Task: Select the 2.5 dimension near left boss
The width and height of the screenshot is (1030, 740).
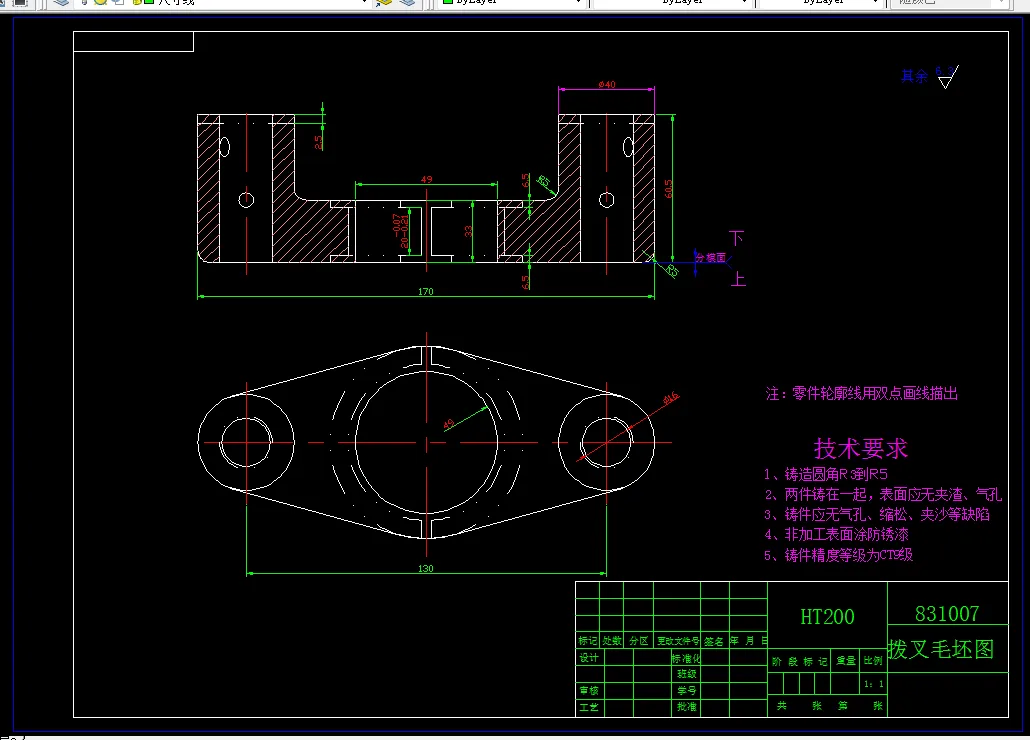Action: point(318,142)
